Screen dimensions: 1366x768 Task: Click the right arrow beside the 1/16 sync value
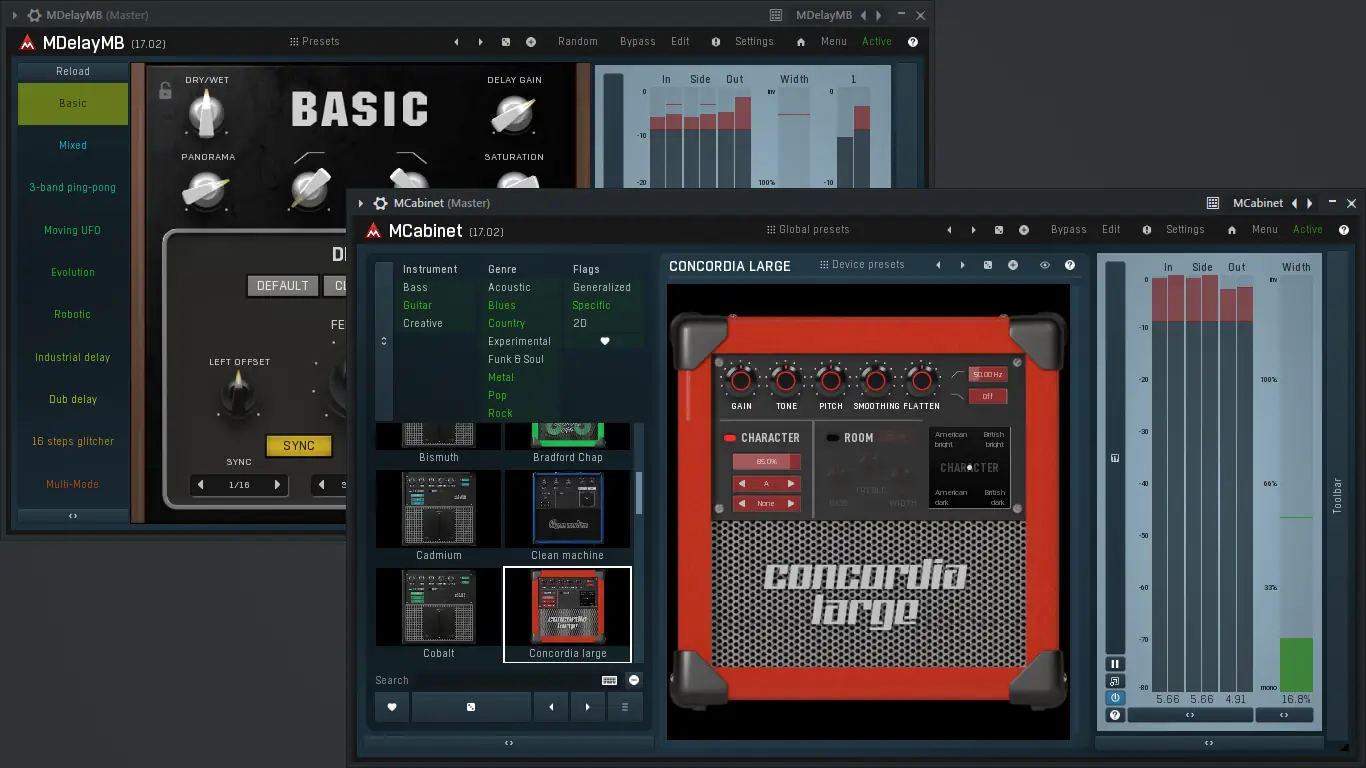pyautogui.click(x=278, y=485)
